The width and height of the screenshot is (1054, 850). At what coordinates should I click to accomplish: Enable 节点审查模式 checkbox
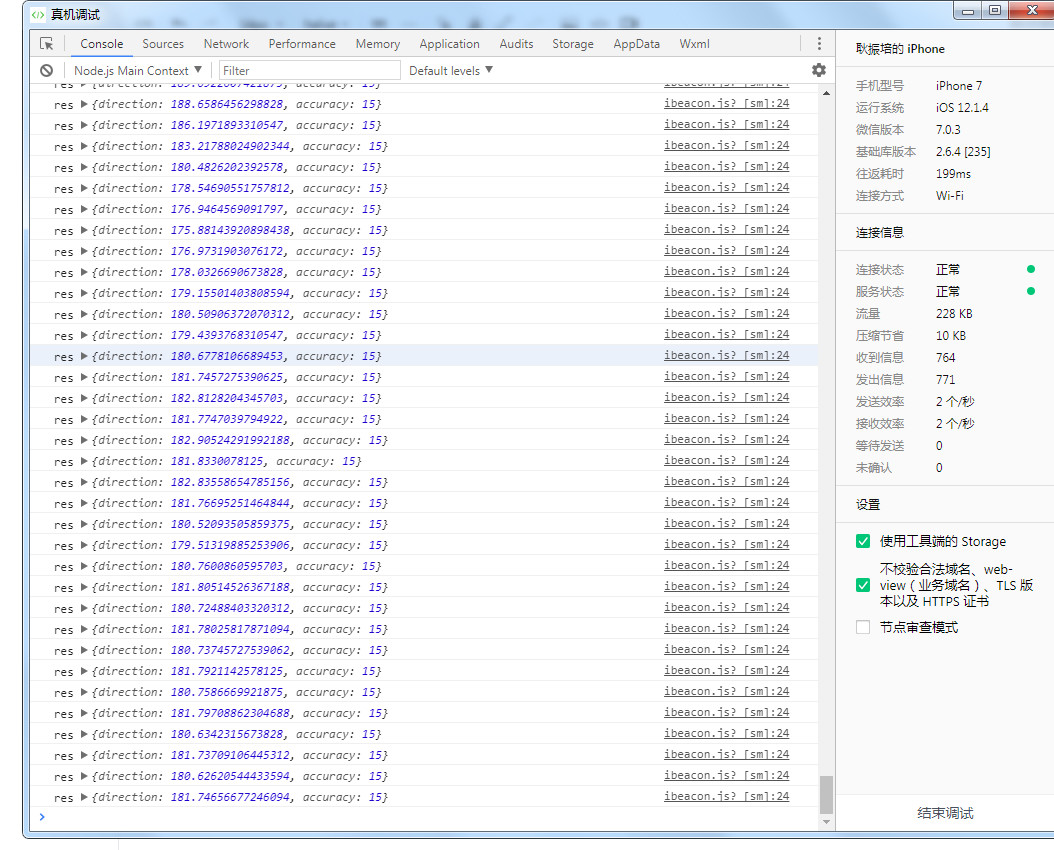click(x=863, y=627)
